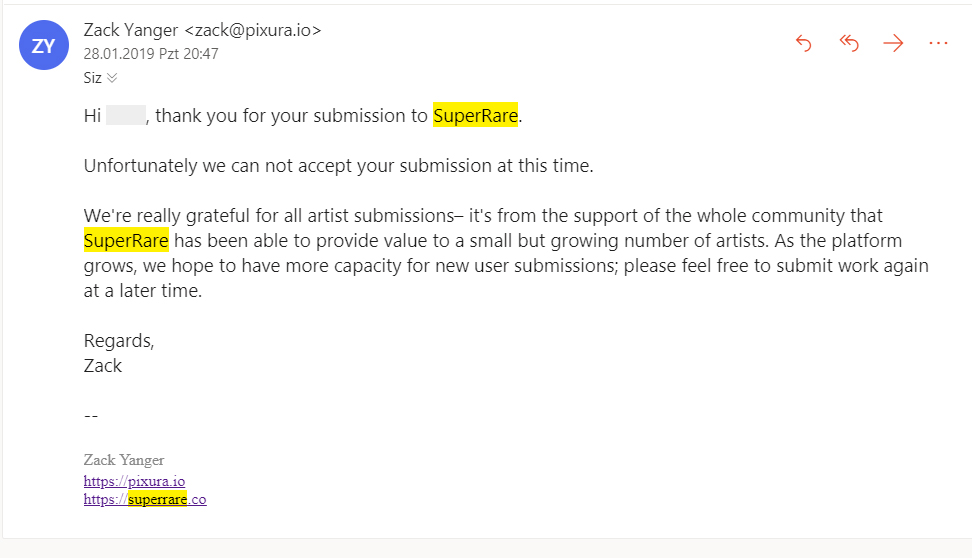Click highlighted SuperRare starting the paragraph's second line
Image resolution: width=972 pixels, height=558 pixels.
[x=126, y=241]
